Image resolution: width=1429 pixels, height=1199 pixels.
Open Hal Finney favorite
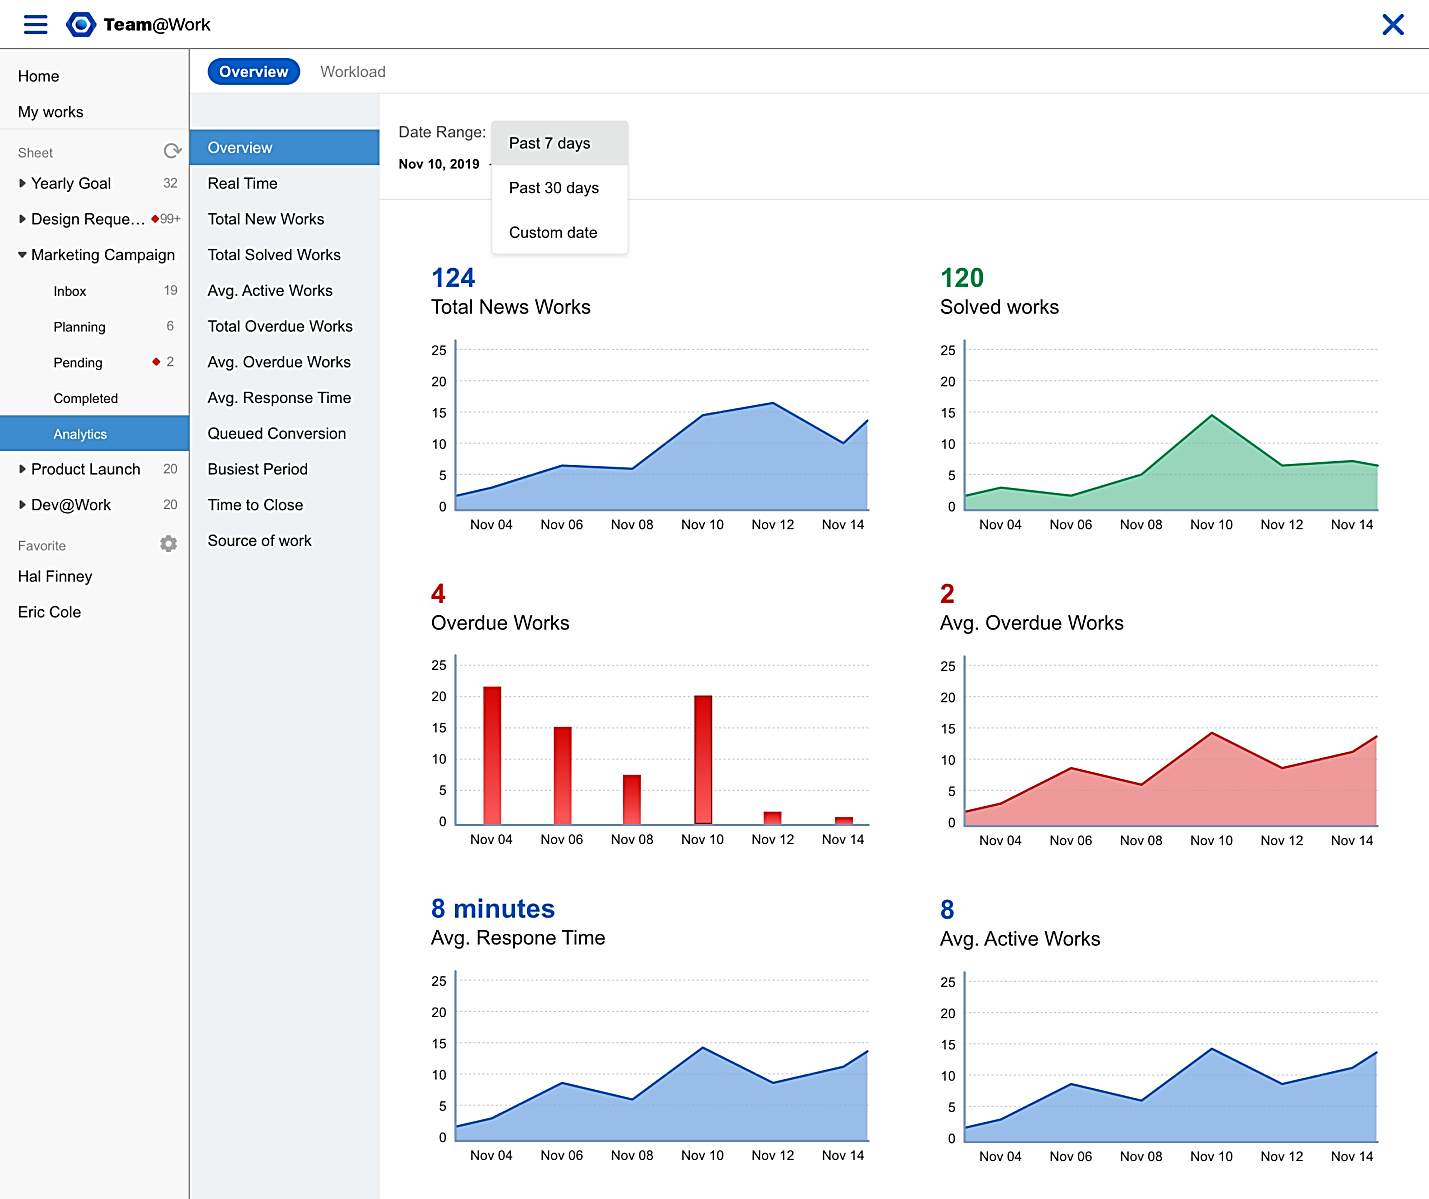55,577
